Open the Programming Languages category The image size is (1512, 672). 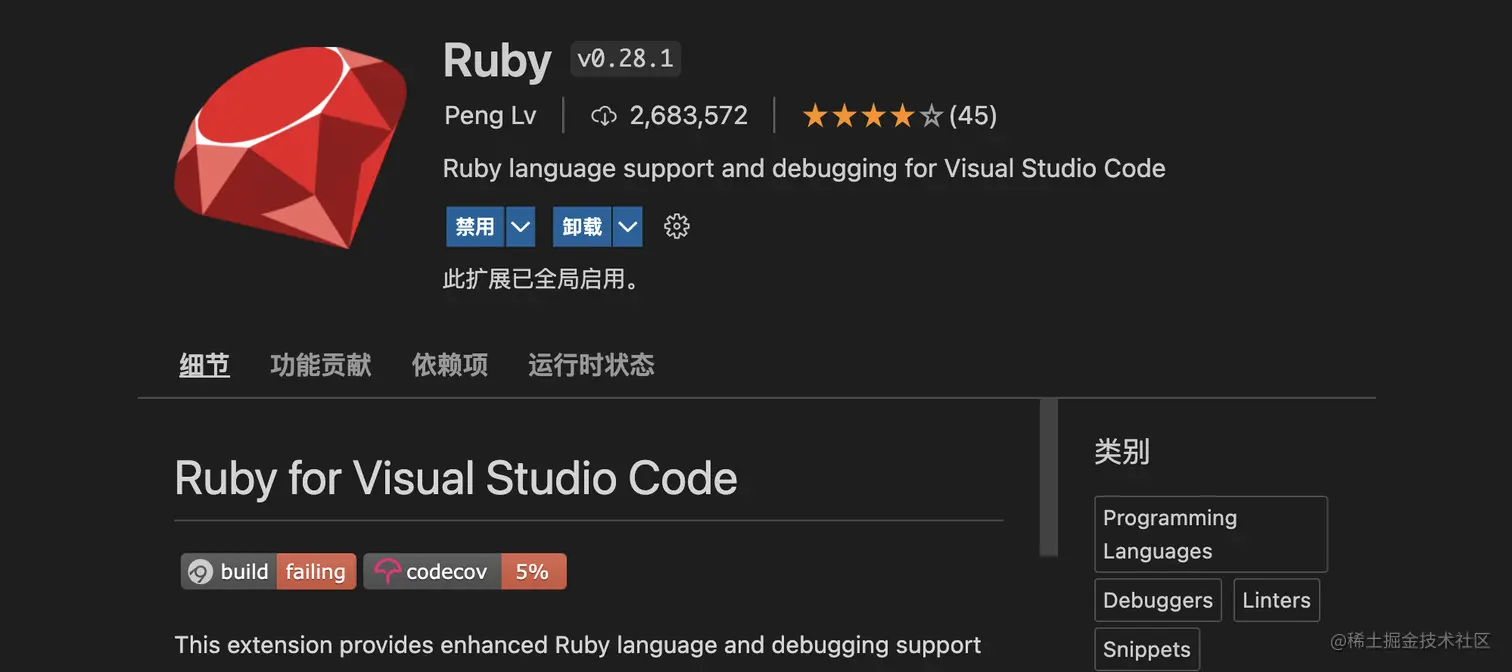pos(1211,534)
